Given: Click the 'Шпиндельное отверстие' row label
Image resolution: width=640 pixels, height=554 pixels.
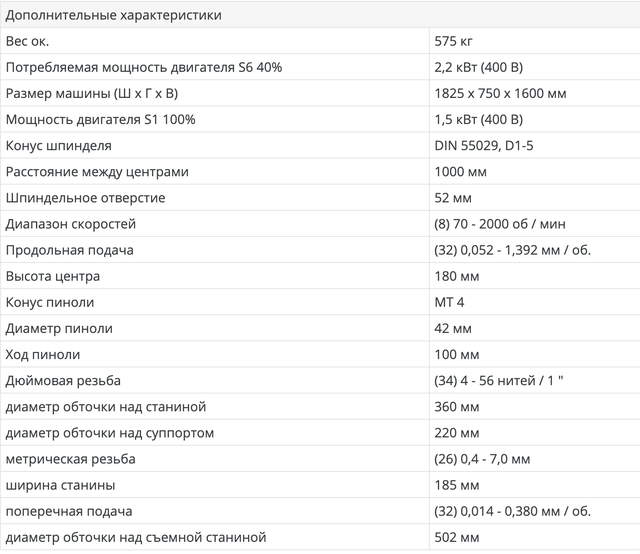Looking at the screenshot, I should click(85, 198).
